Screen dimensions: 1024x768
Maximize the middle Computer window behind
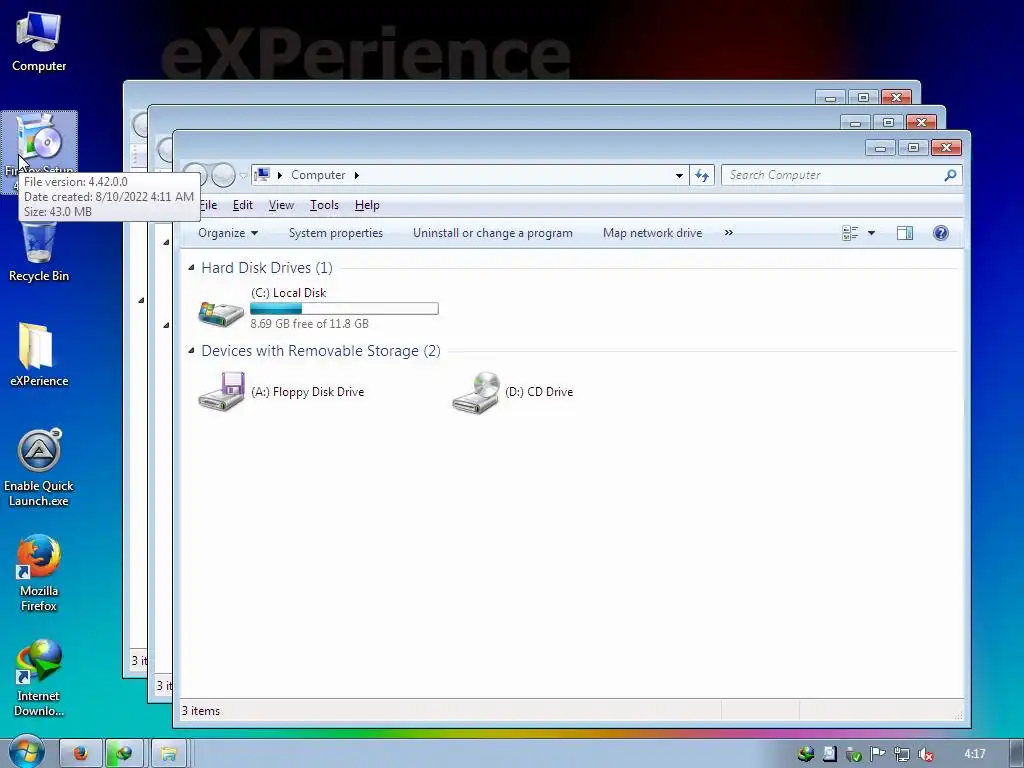tap(888, 122)
